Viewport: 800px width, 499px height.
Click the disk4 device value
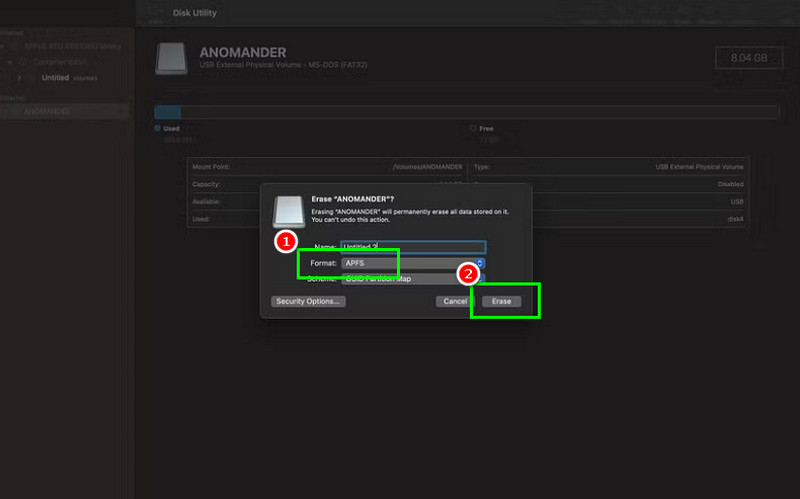[736, 219]
